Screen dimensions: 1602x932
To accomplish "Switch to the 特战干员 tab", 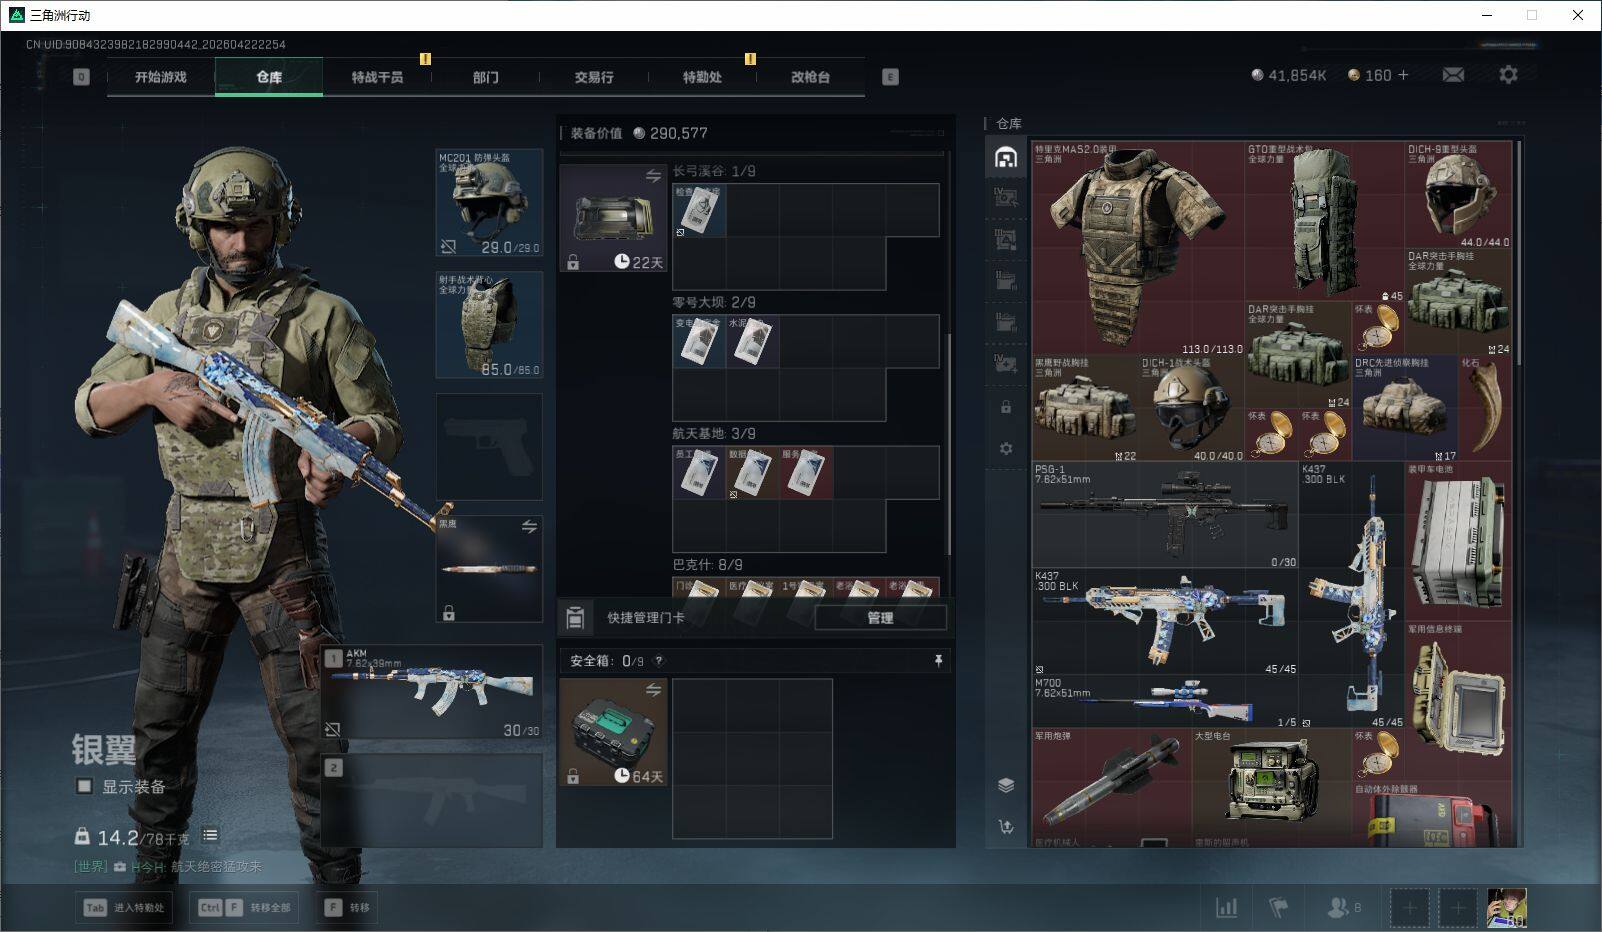I will [377, 77].
